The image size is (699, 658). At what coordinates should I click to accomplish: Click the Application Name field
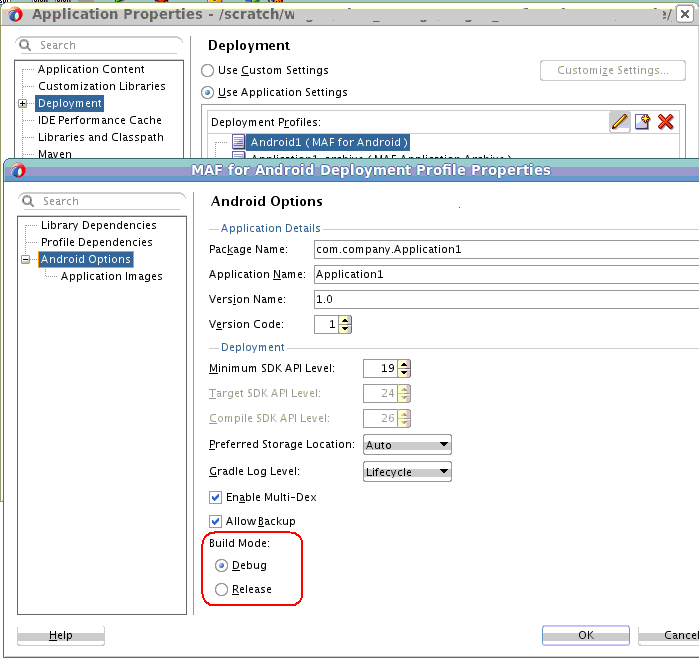(x=506, y=274)
